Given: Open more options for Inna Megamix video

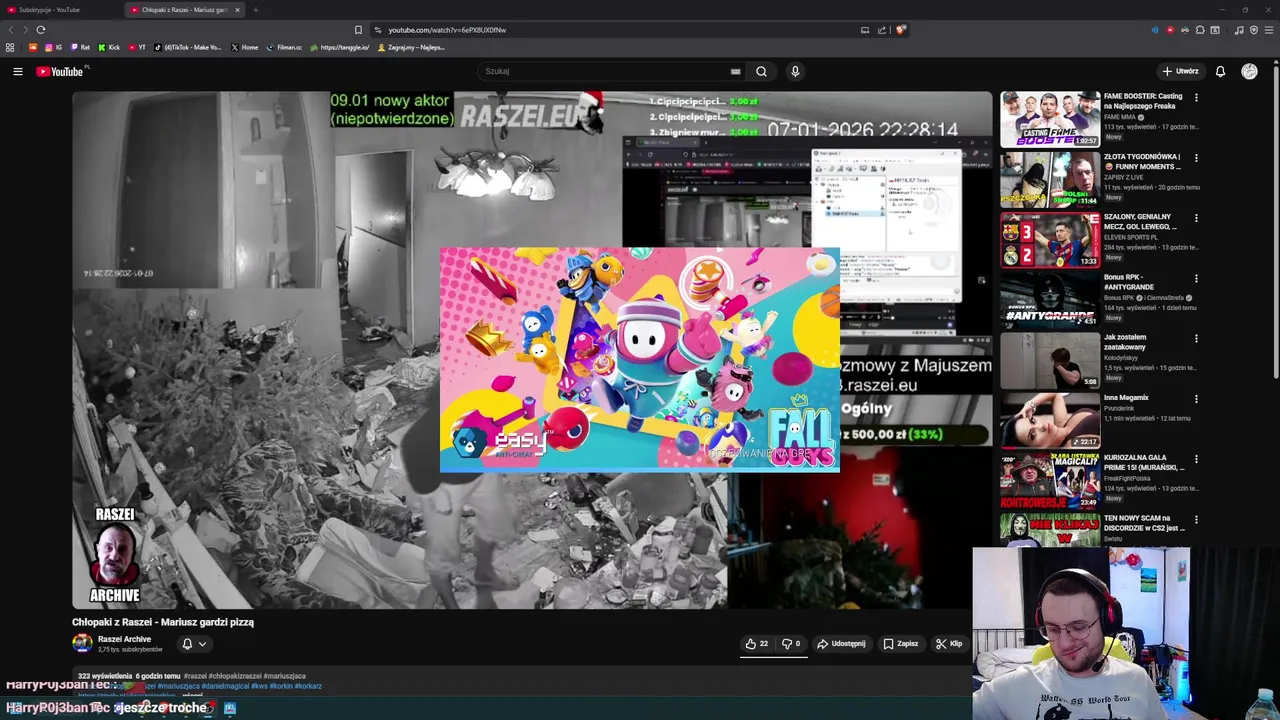Looking at the screenshot, I should point(1196,399).
